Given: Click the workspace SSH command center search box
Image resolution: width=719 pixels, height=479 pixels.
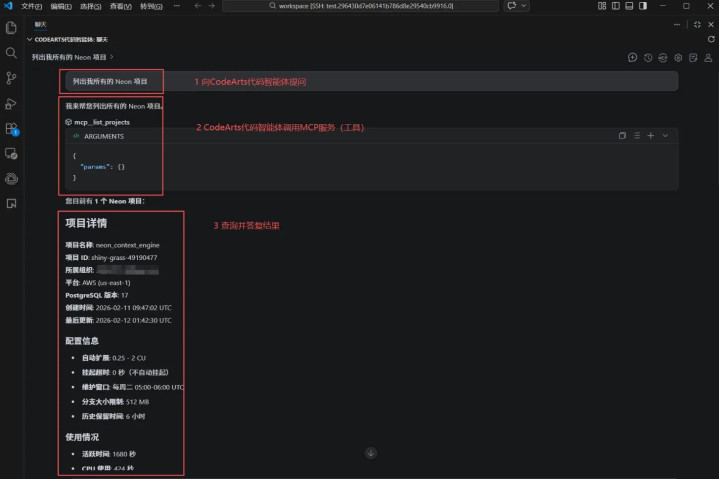Looking at the screenshot, I should 360,6.
